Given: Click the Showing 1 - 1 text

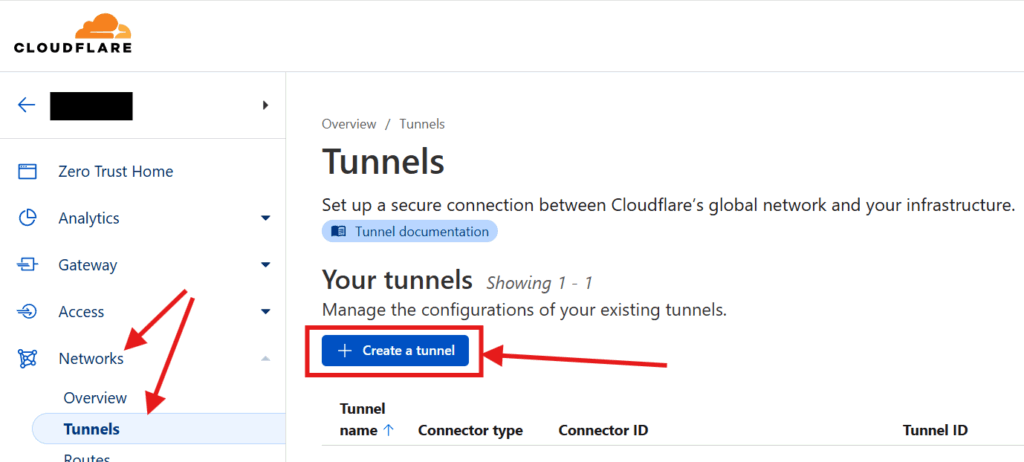Looking at the screenshot, I should pos(539,283).
